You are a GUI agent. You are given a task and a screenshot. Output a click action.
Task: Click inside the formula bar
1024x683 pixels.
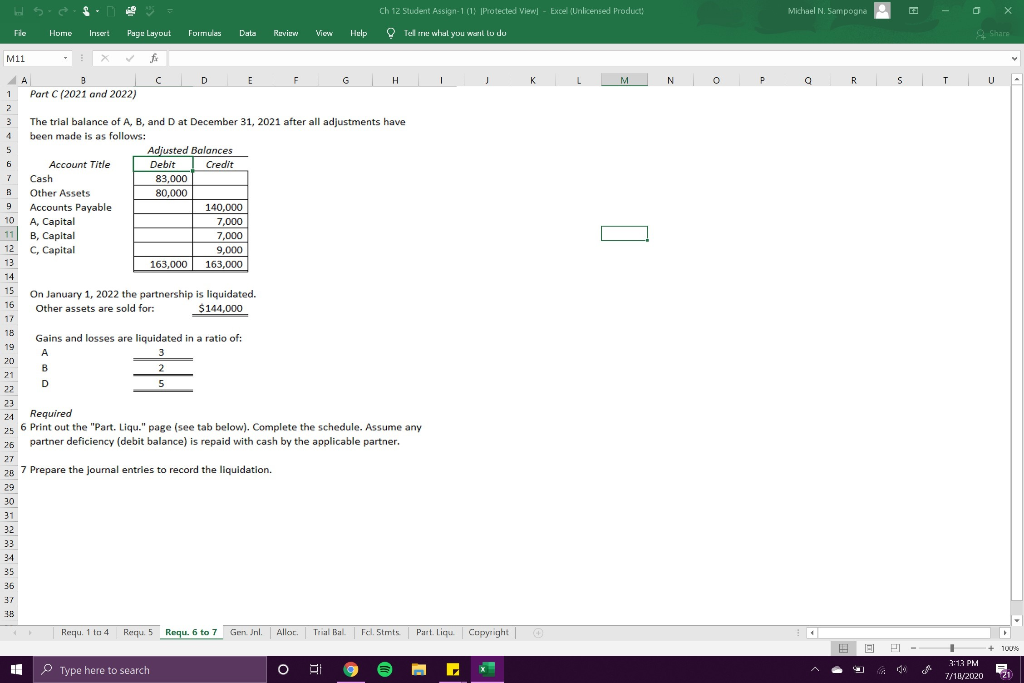588,59
